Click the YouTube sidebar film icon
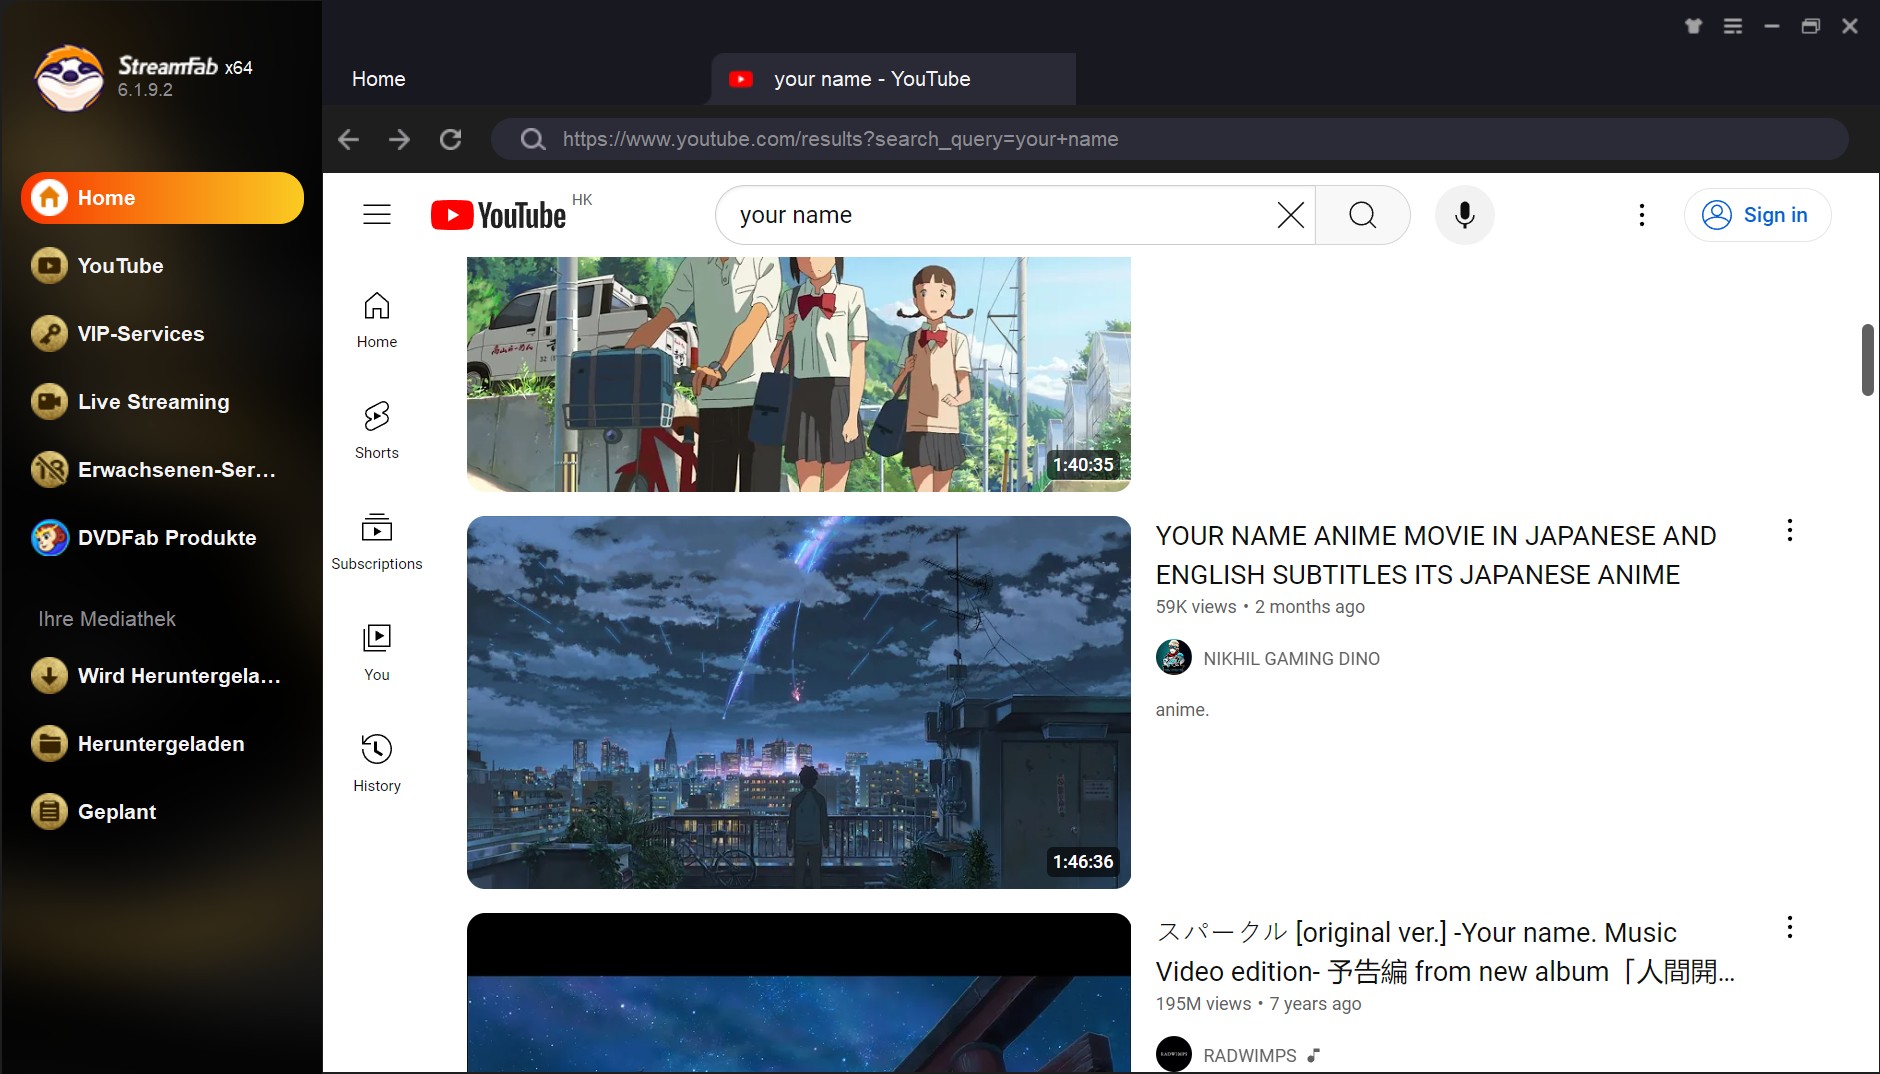Screen dimensions: 1880x1074 tap(49, 266)
